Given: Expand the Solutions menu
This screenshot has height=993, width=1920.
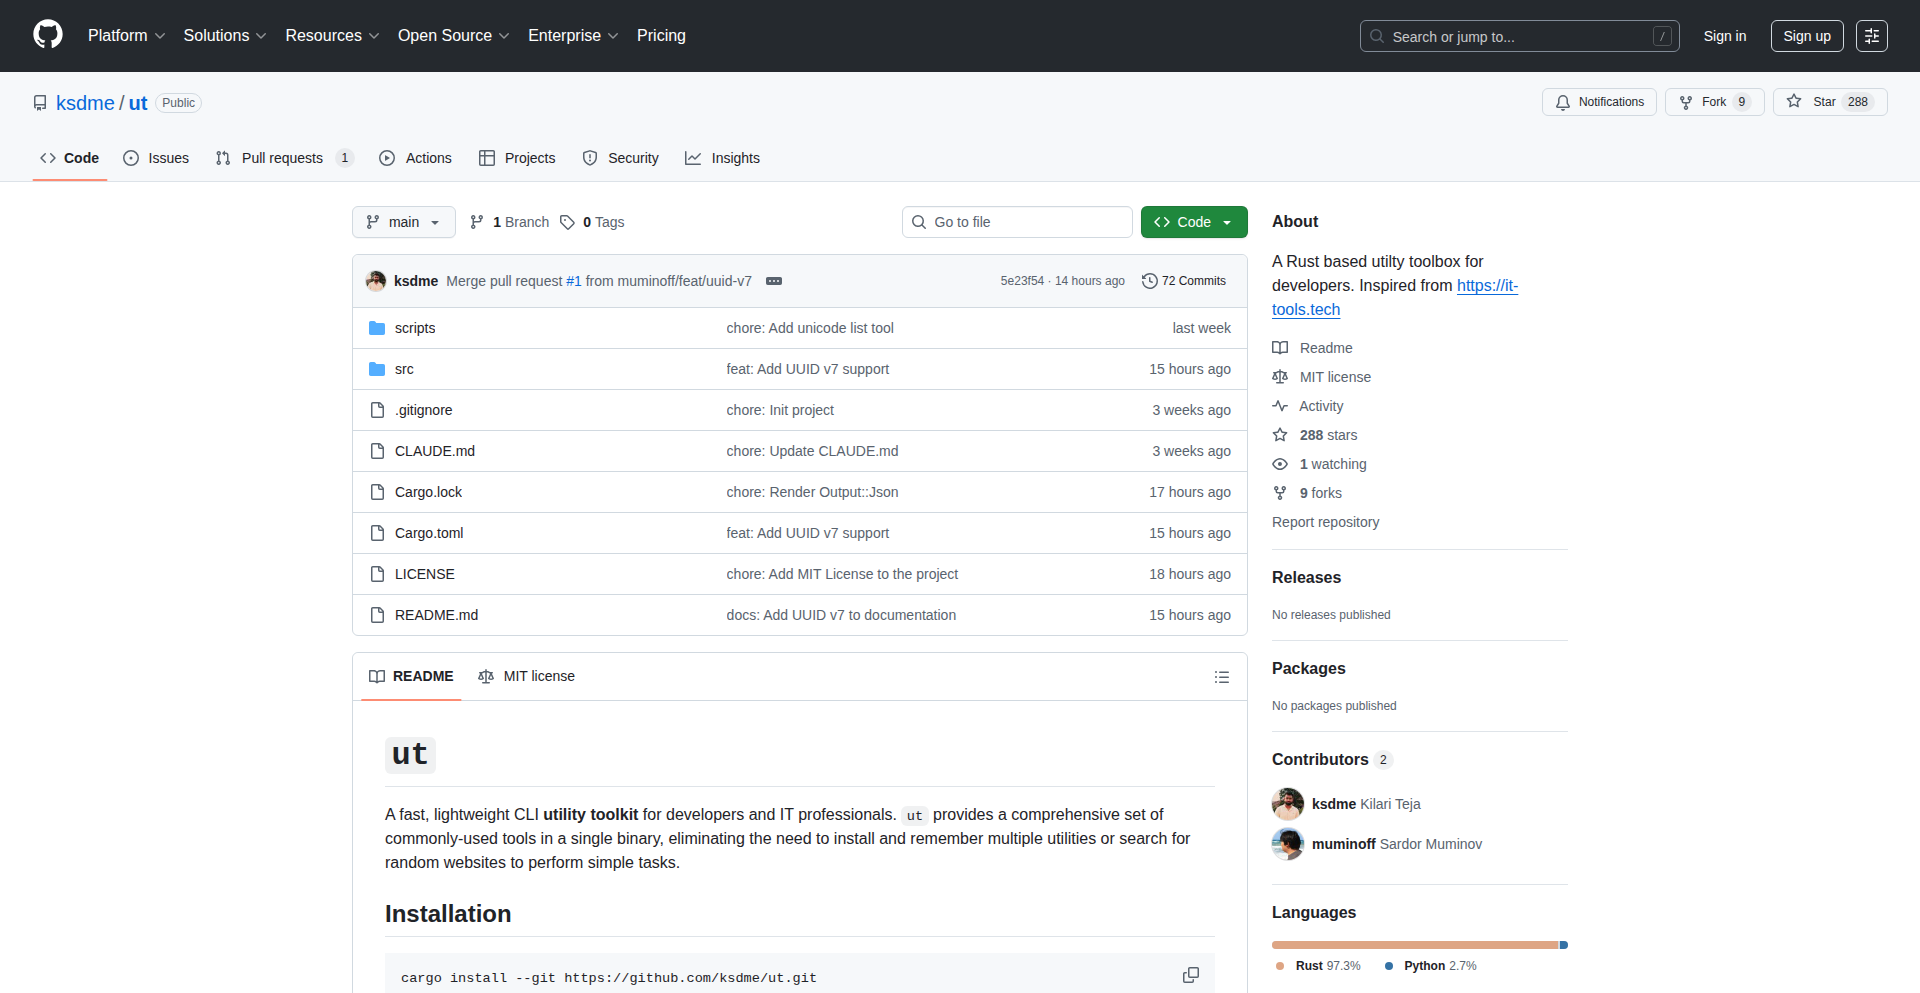Looking at the screenshot, I should [x=225, y=35].
